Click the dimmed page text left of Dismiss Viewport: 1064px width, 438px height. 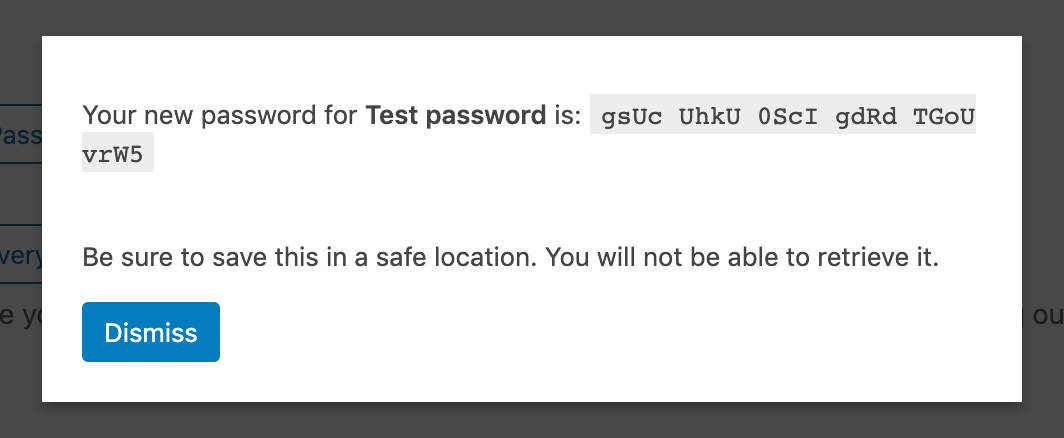click(20, 316)
